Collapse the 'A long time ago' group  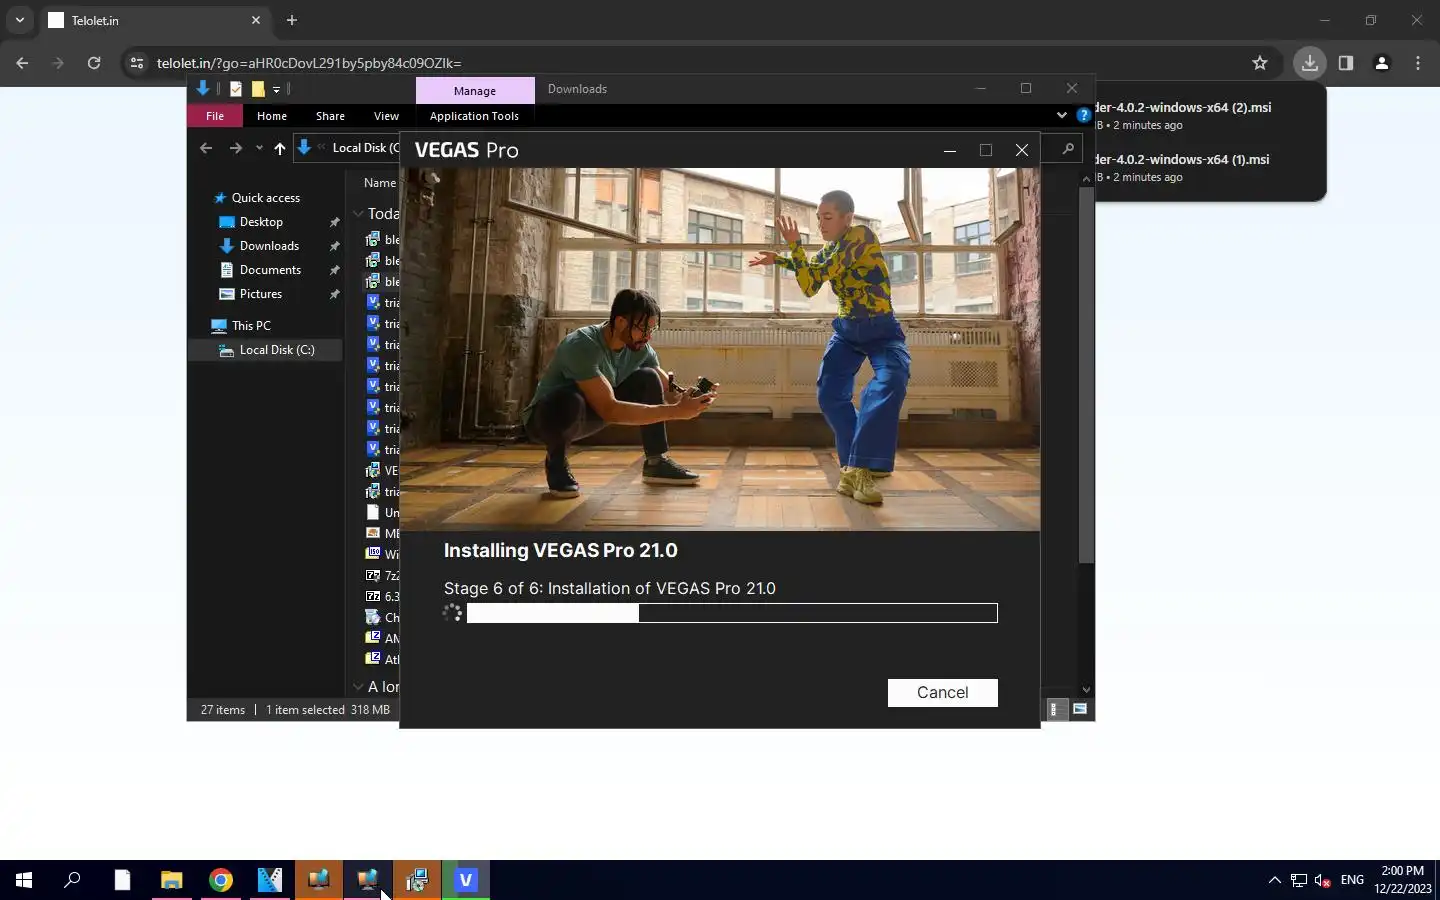click(358, 686)
